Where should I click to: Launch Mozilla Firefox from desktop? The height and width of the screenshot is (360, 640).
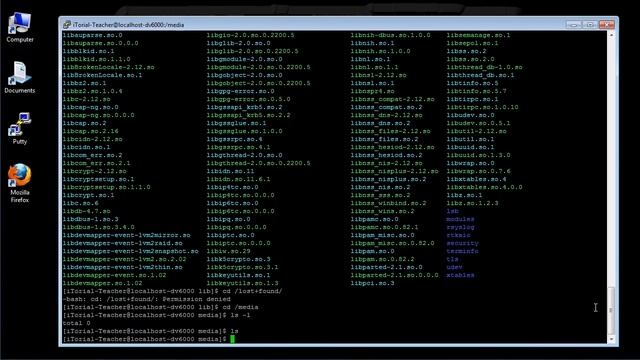pos(20,183)
